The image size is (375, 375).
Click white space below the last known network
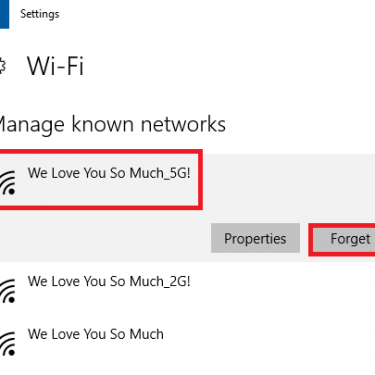pos(187,369)
